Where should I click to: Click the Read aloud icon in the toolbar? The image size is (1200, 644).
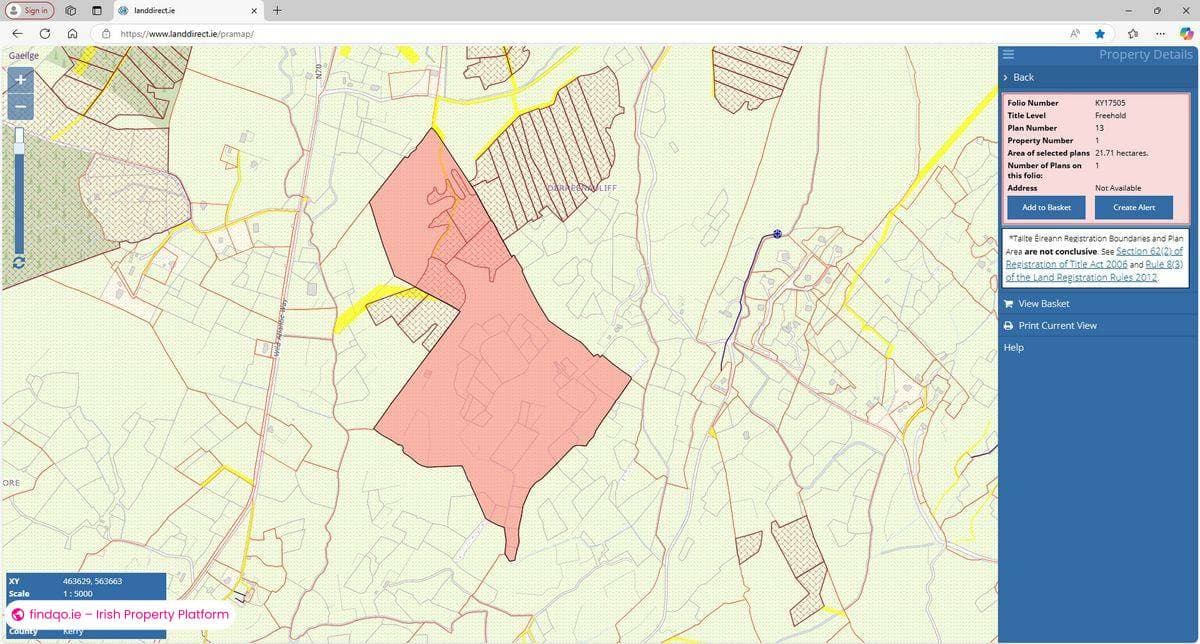1075,33
